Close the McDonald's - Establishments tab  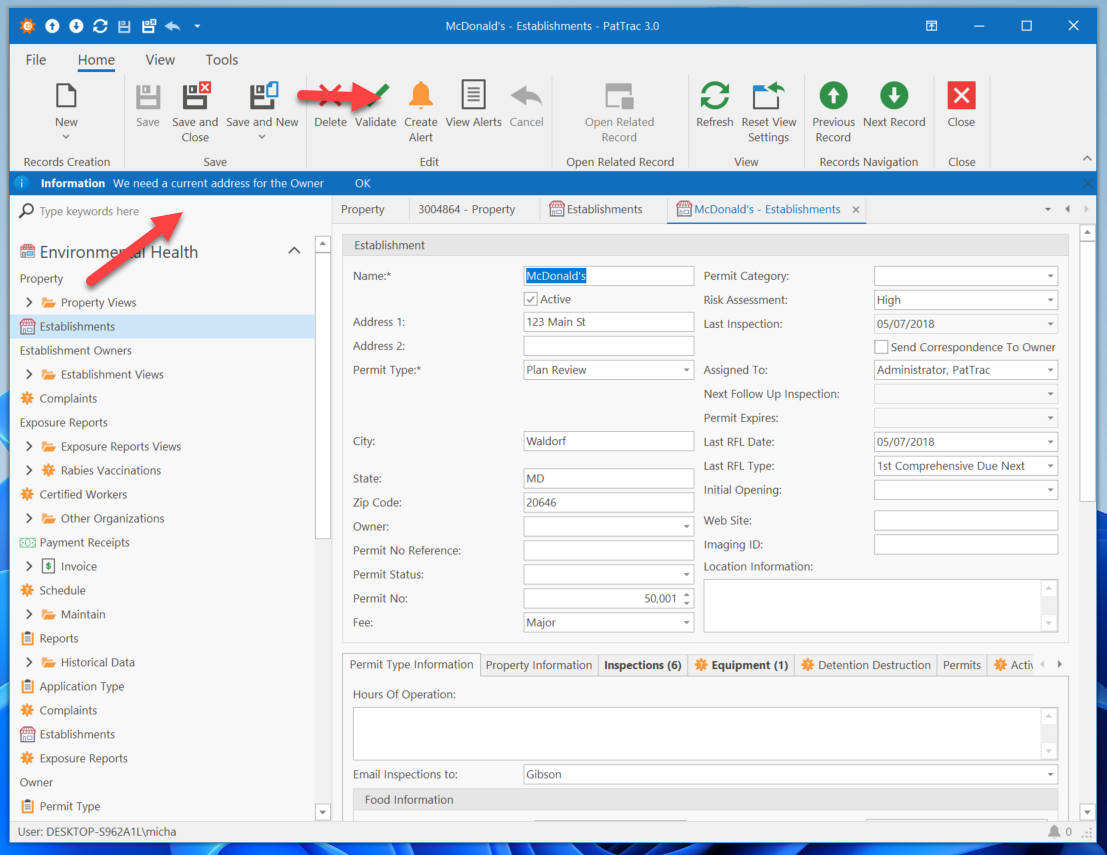point(856,210)
